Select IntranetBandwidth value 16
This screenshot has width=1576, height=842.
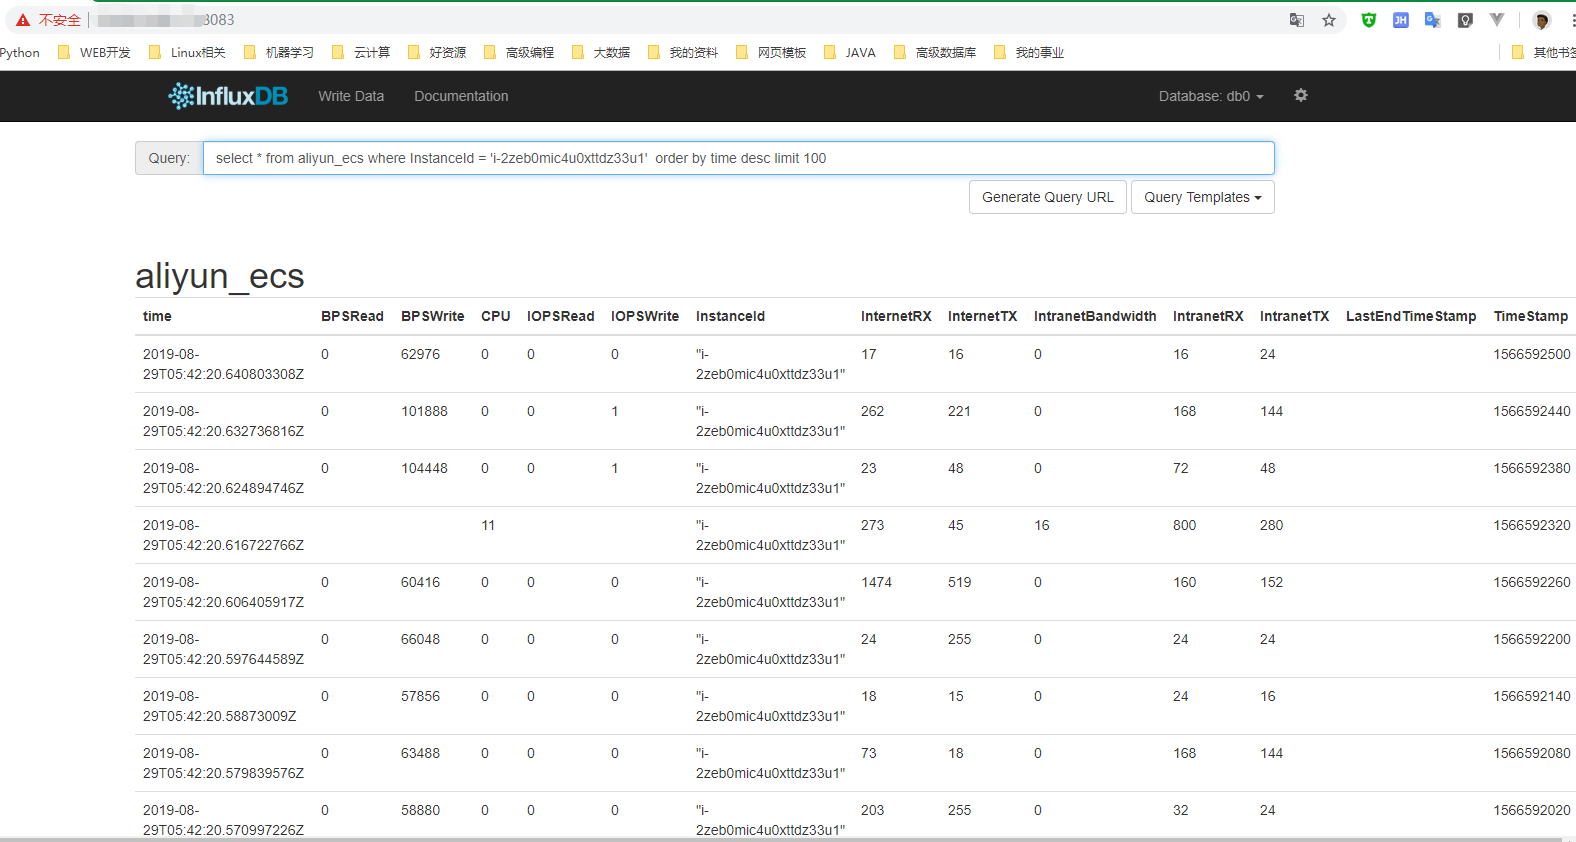pyautogui.click(x=1042, y=525)
